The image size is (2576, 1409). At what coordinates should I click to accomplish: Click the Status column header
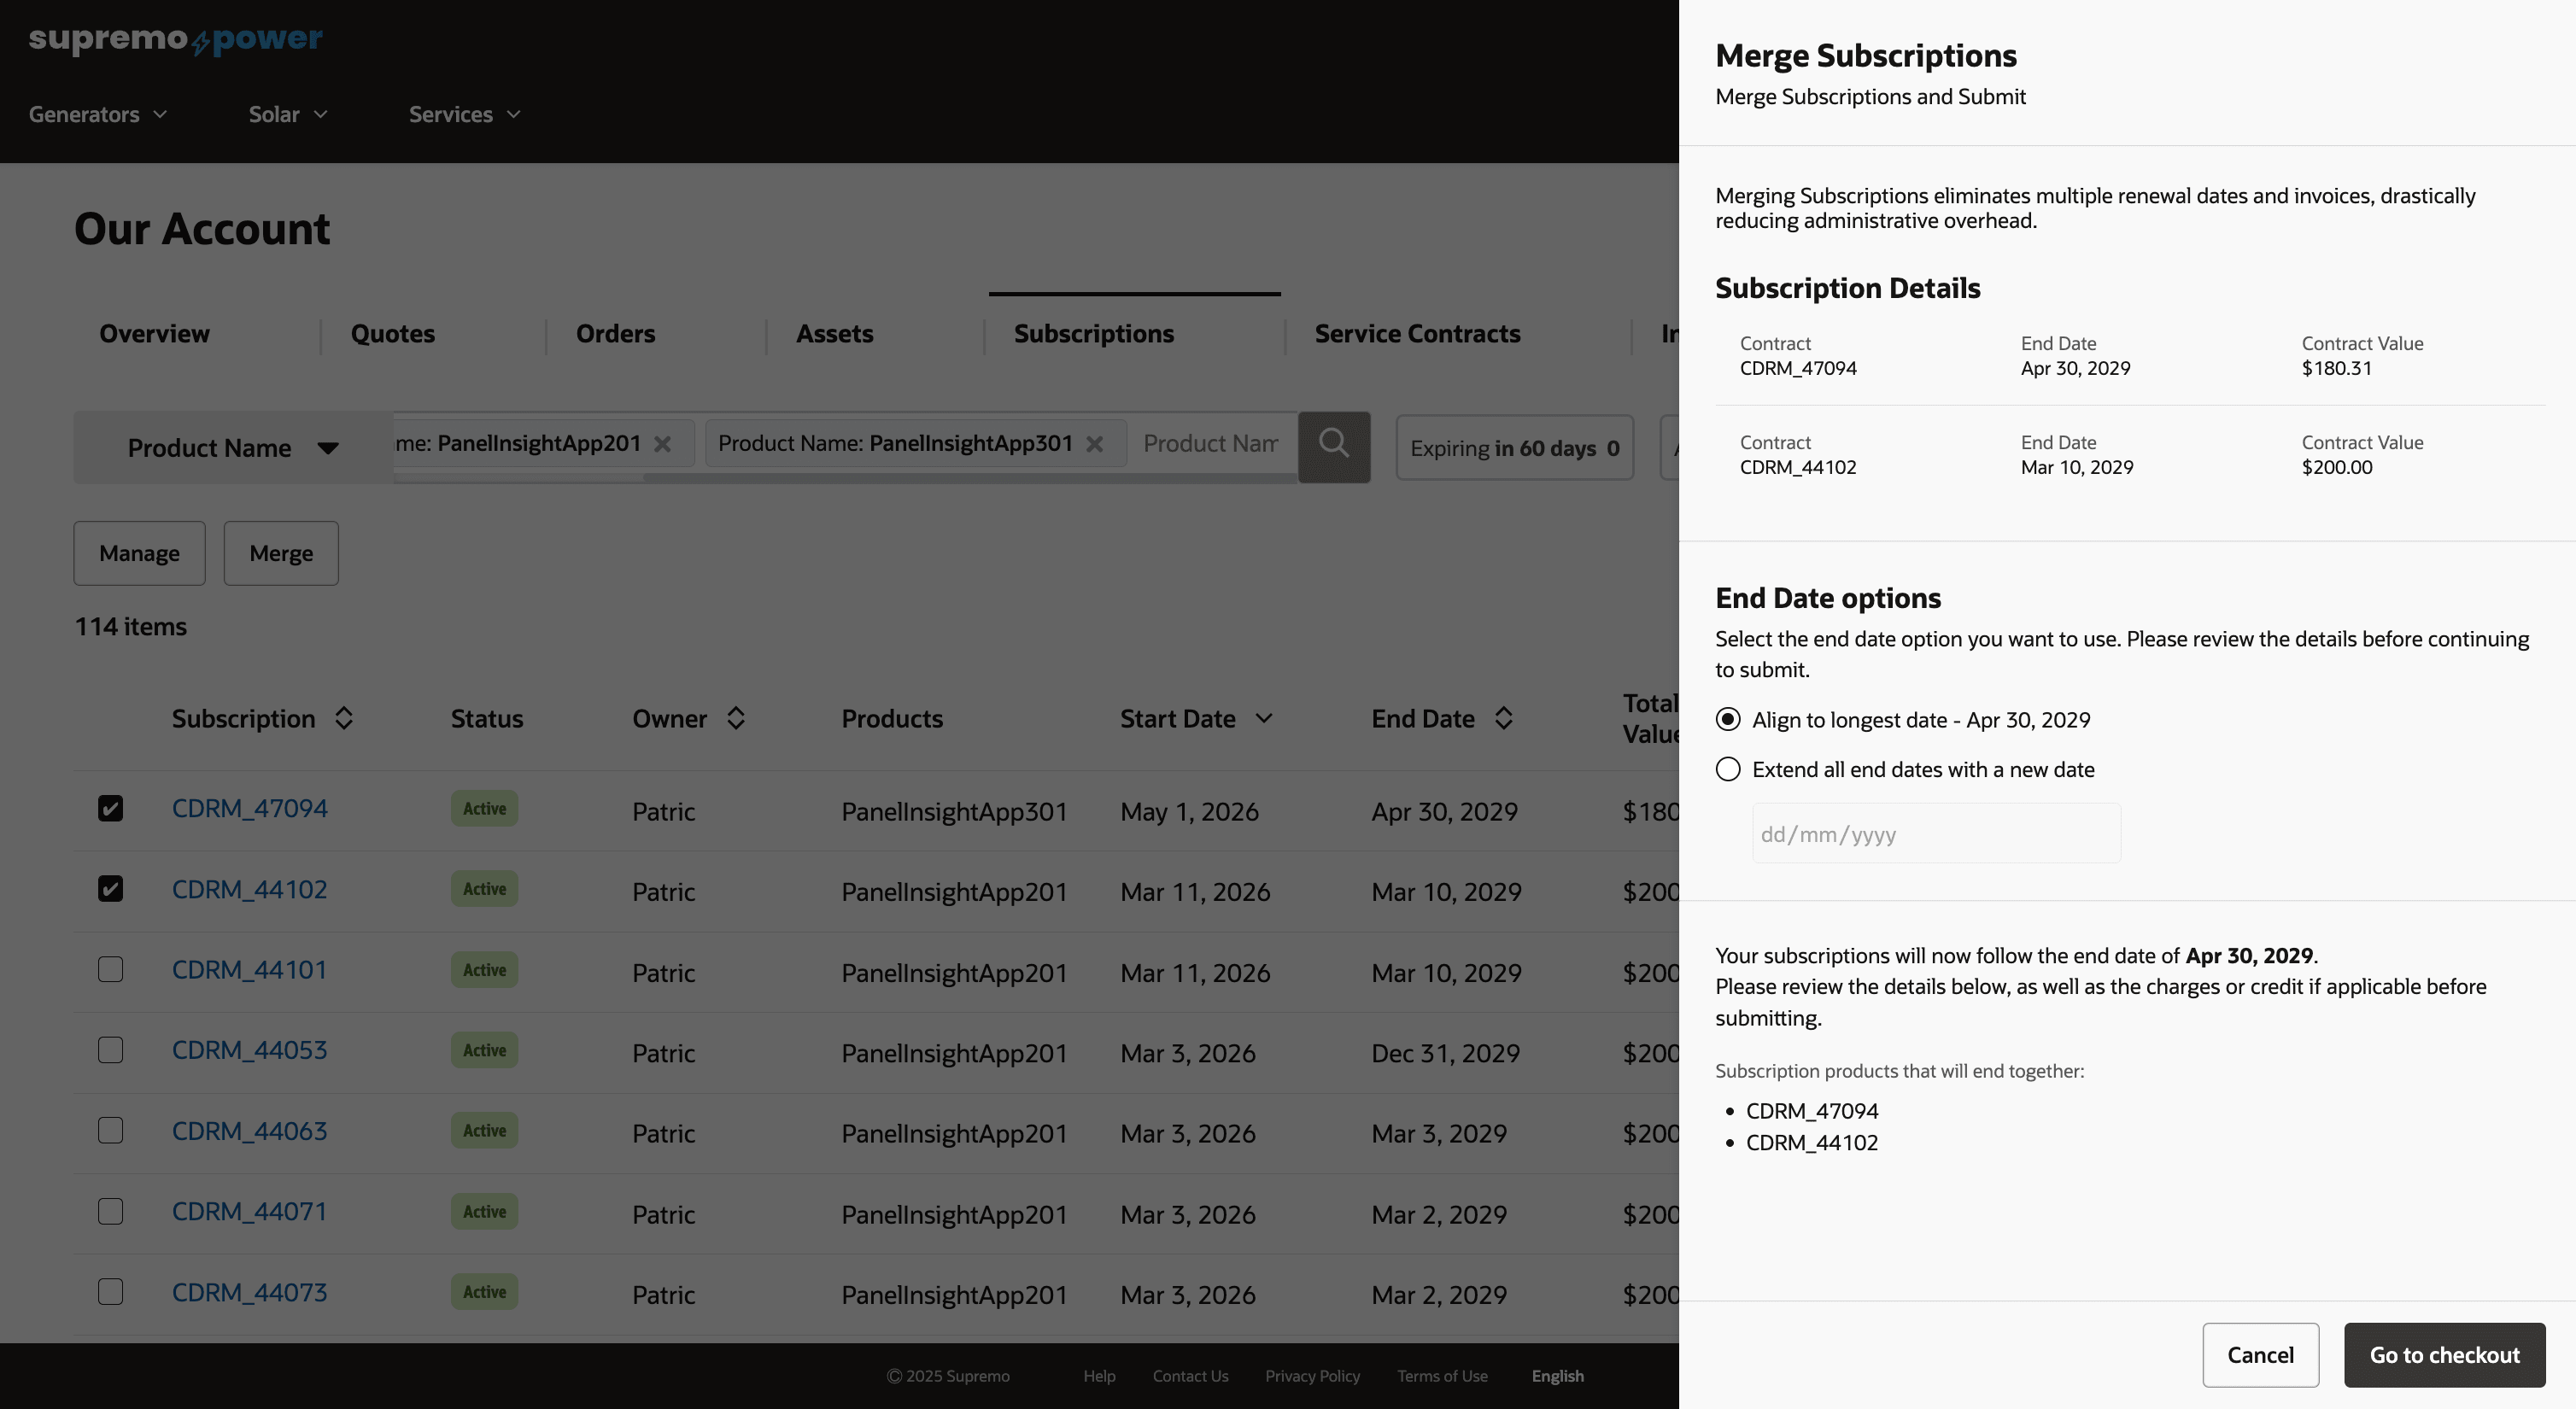[486, 718]
